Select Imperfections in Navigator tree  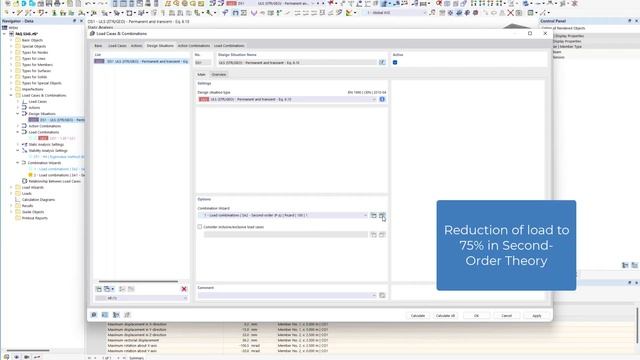pyautogui.click(x=32, y=89)
